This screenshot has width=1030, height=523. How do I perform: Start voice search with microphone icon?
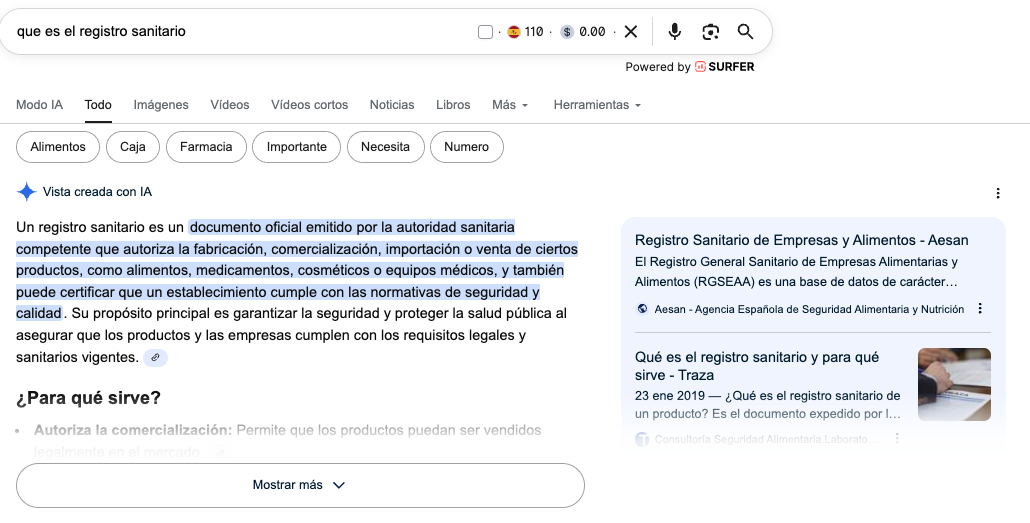click(675, 32)
